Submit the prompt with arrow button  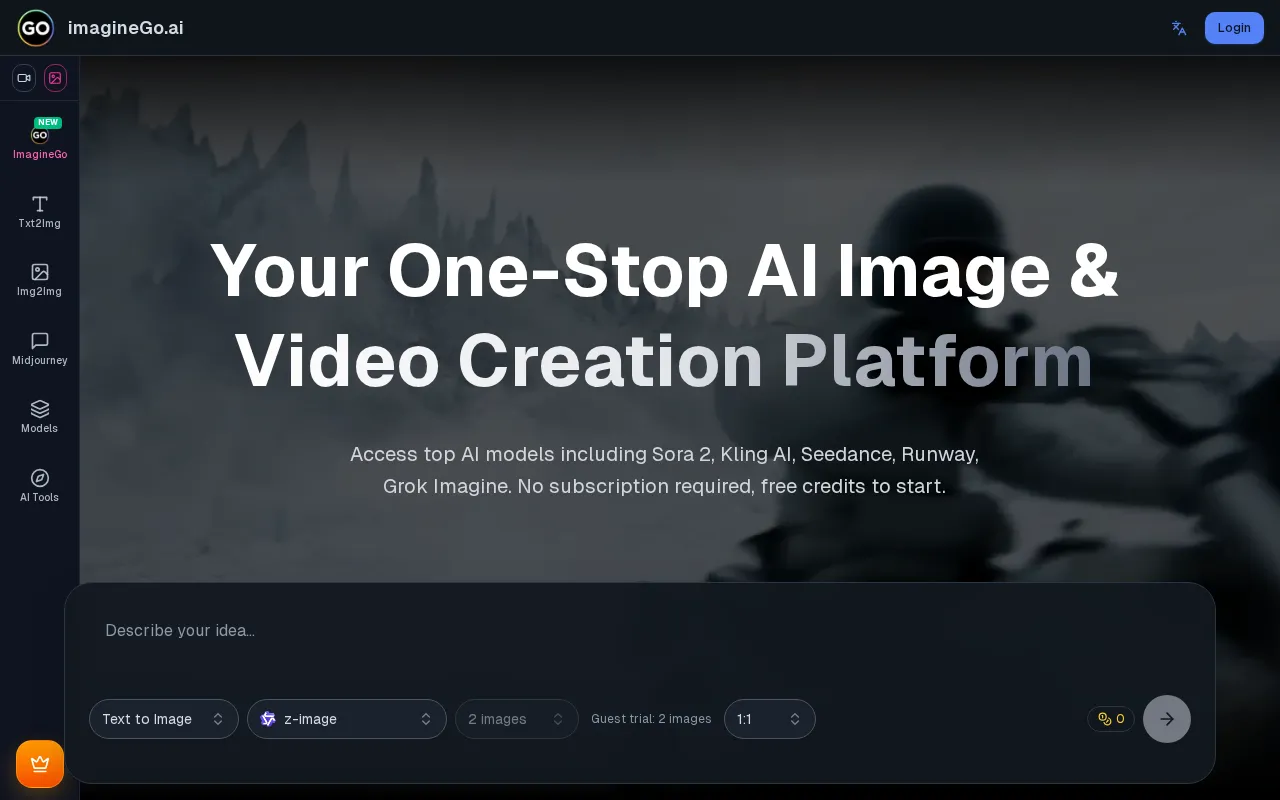[1167, 719]
